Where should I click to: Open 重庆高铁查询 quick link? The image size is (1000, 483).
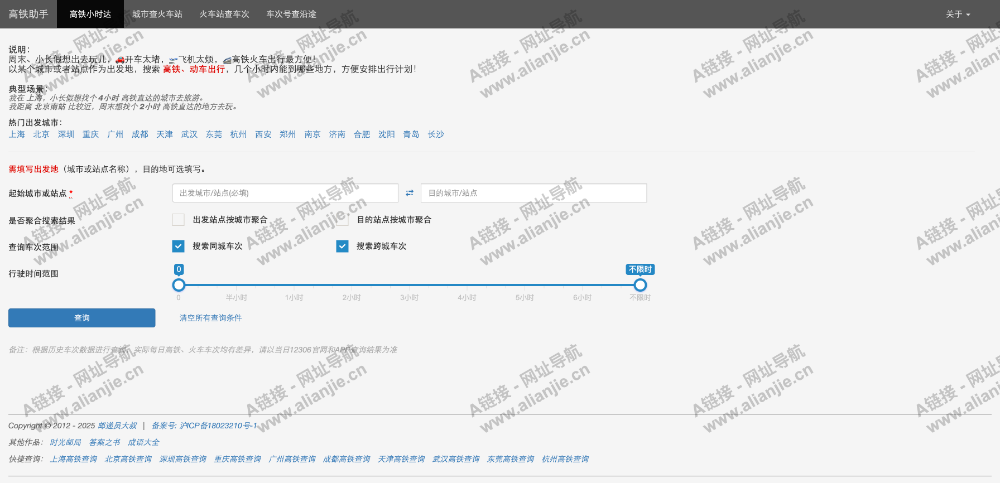point(238,459)
